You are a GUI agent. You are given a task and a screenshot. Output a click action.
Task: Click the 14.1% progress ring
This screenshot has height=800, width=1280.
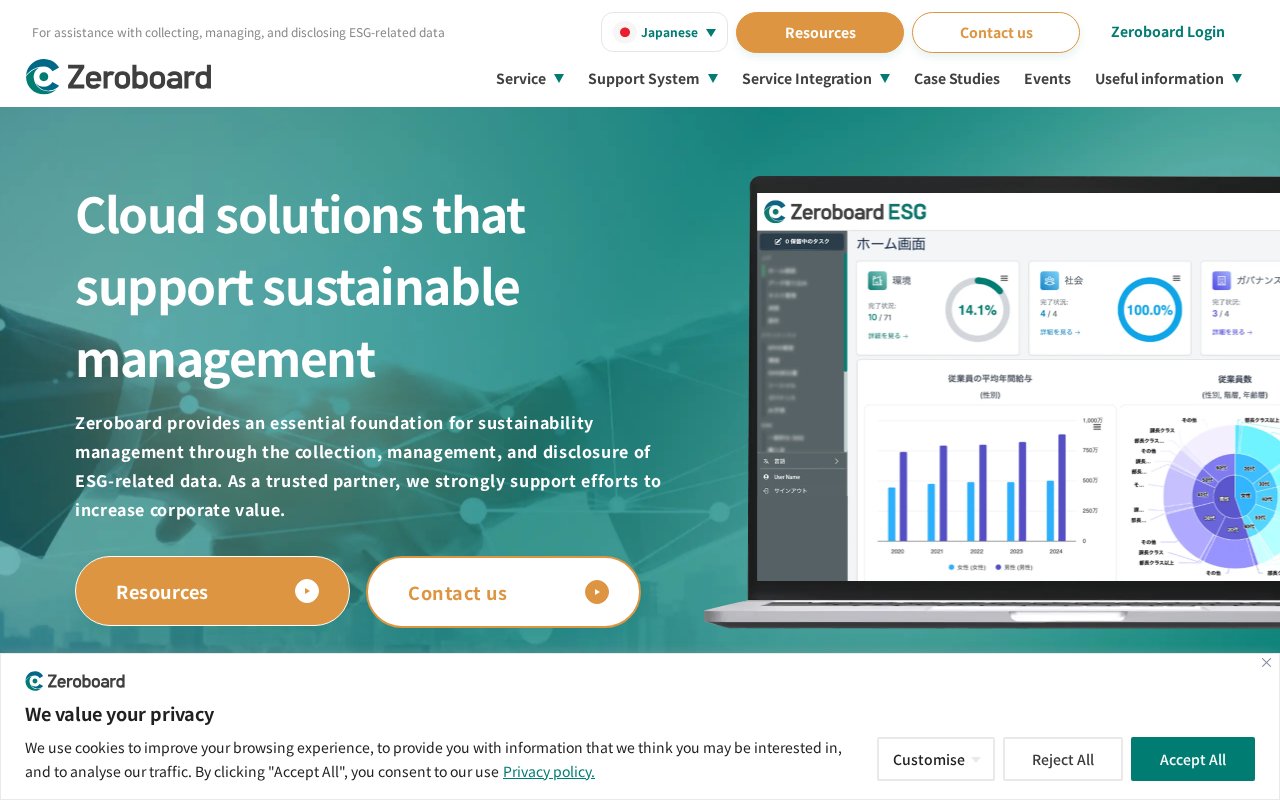[x=977, y=310]
